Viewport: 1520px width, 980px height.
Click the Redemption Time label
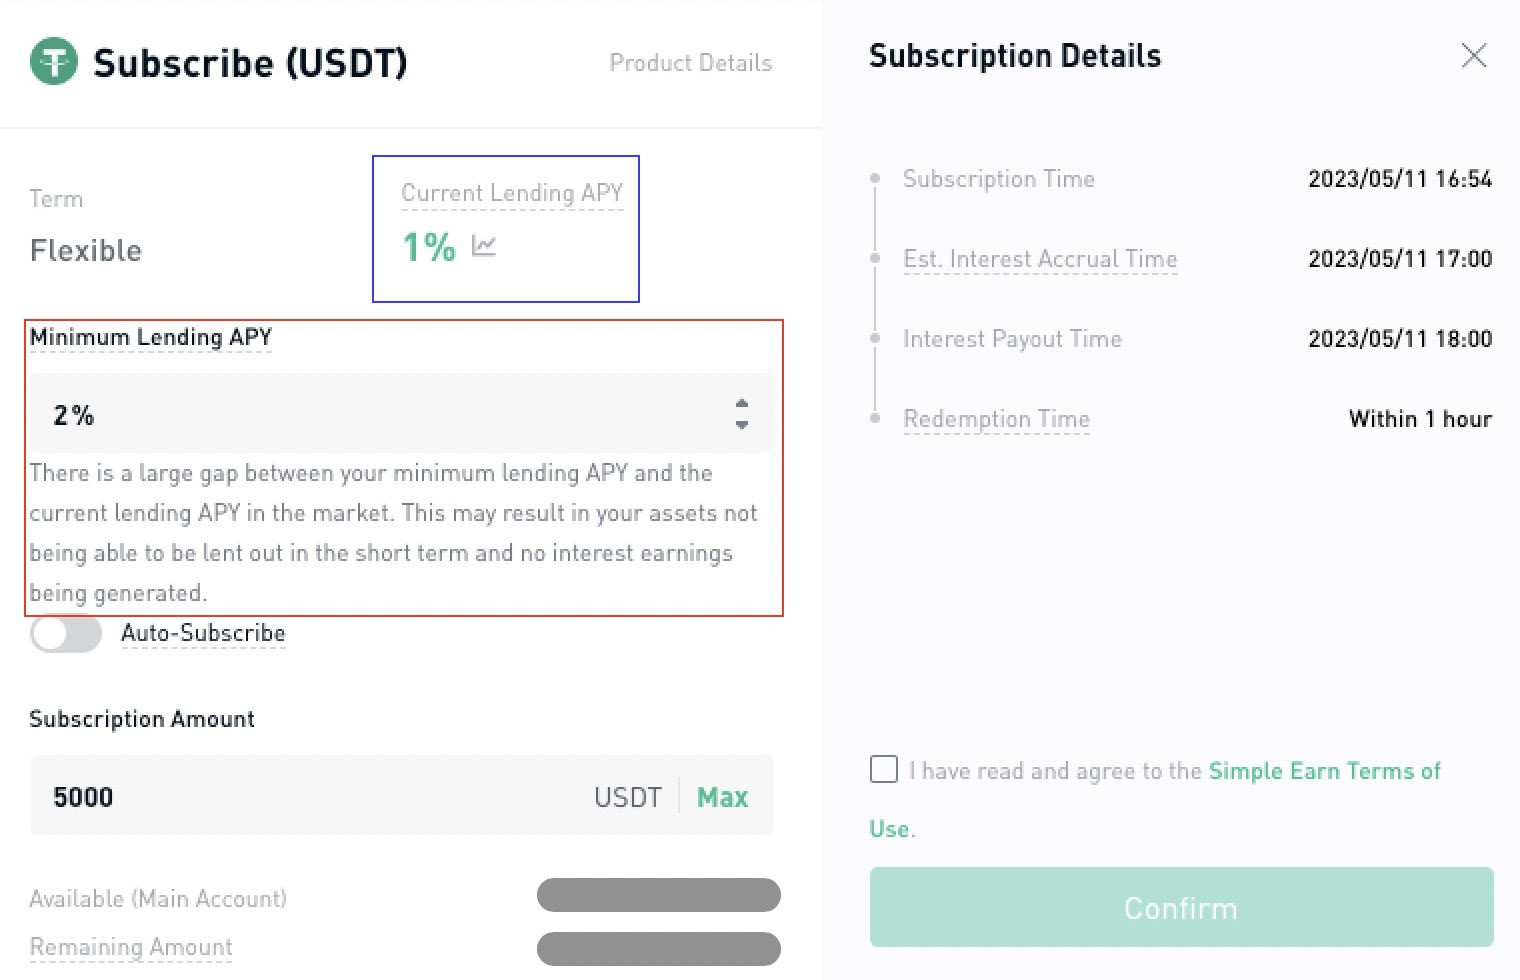coord(996,419)
